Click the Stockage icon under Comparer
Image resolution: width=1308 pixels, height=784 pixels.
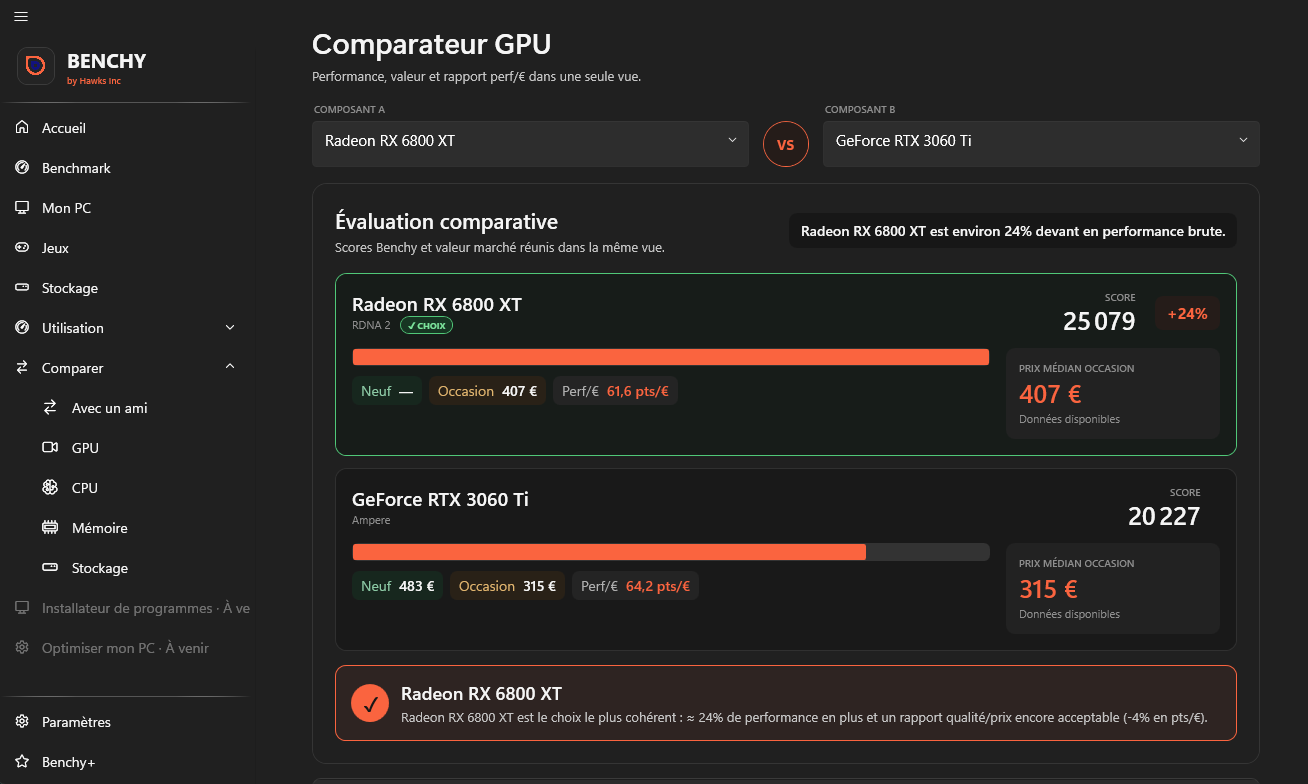50,568
